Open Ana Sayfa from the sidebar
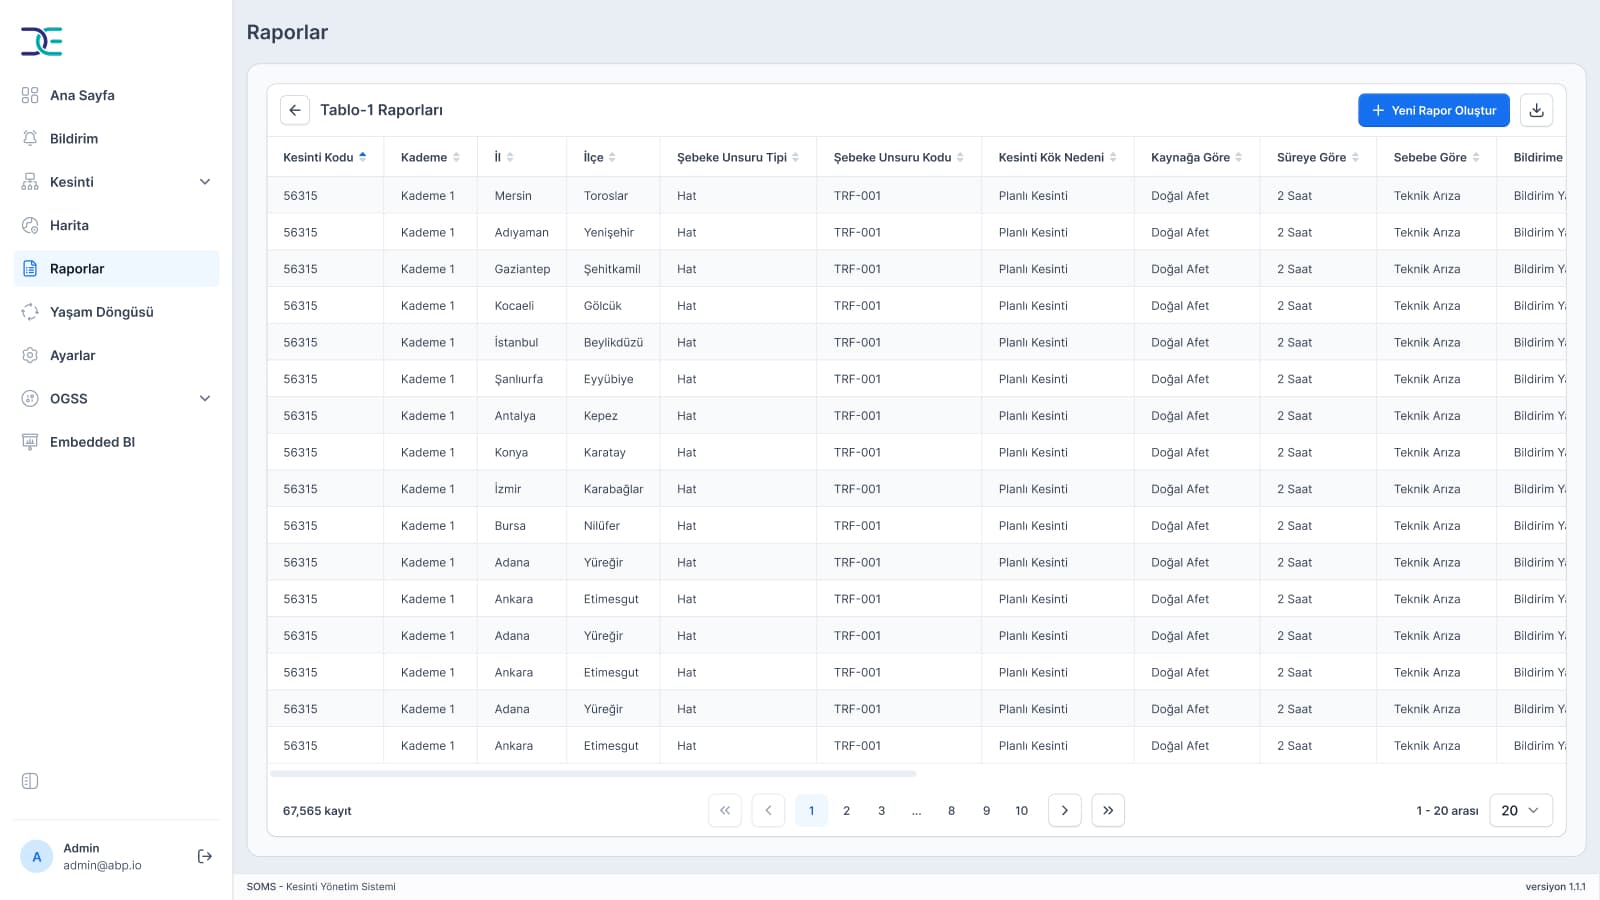1600x900 pixels. 116,95
